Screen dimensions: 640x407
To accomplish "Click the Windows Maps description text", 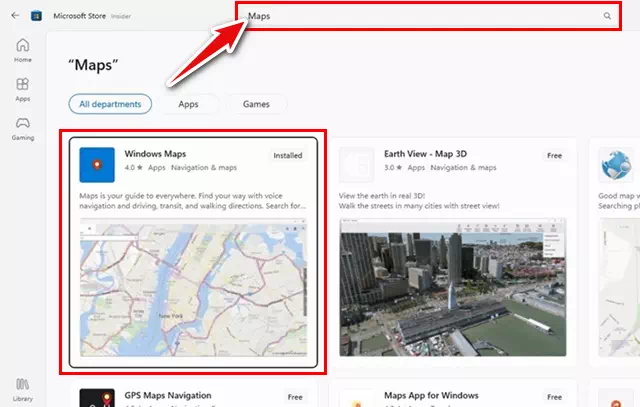I will (x=193, y=201).
